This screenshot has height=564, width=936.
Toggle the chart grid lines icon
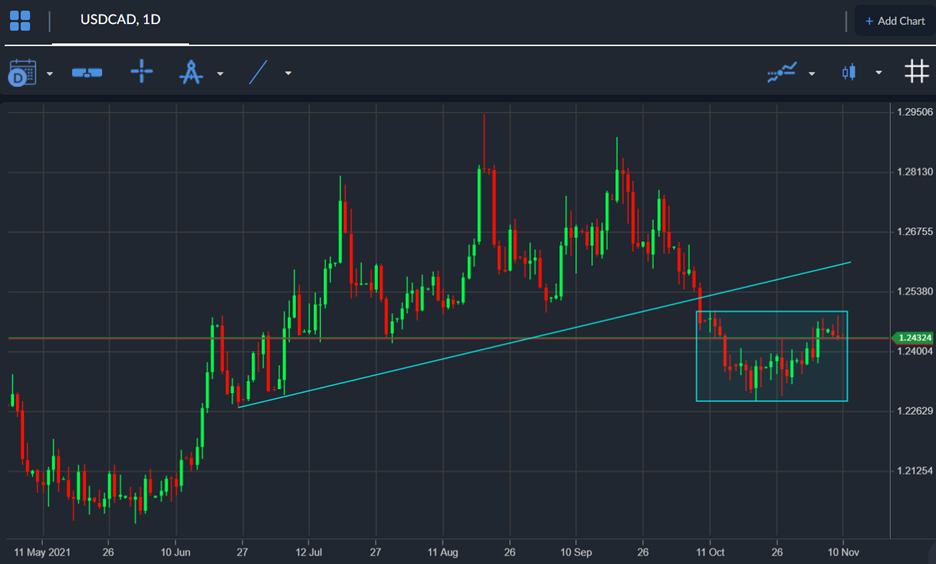pos(916,72)
